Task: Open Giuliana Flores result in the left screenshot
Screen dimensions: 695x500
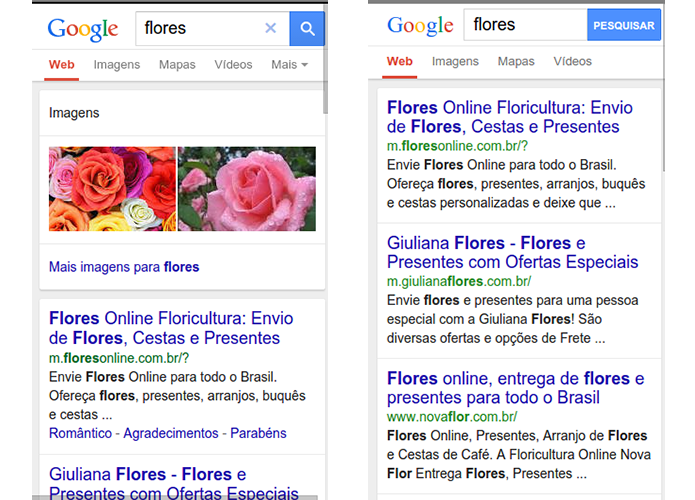Action: click(x=174, y=483)
